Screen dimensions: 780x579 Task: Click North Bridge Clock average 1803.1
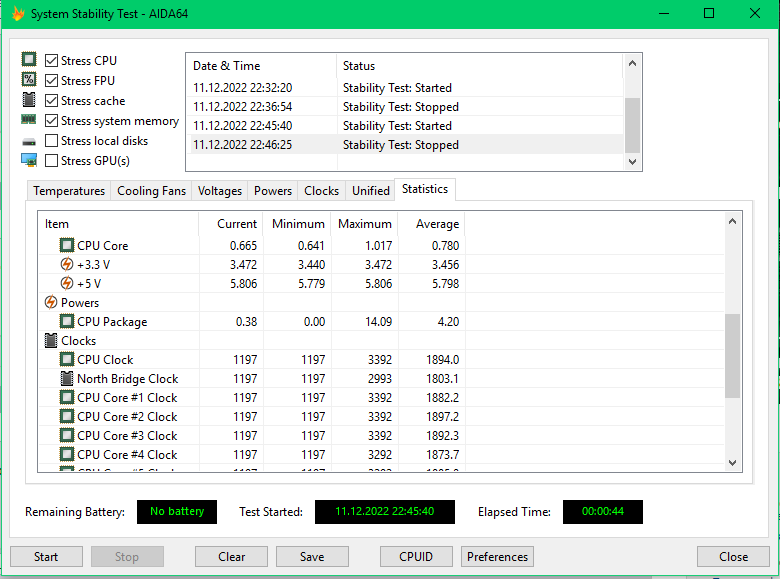442,379
